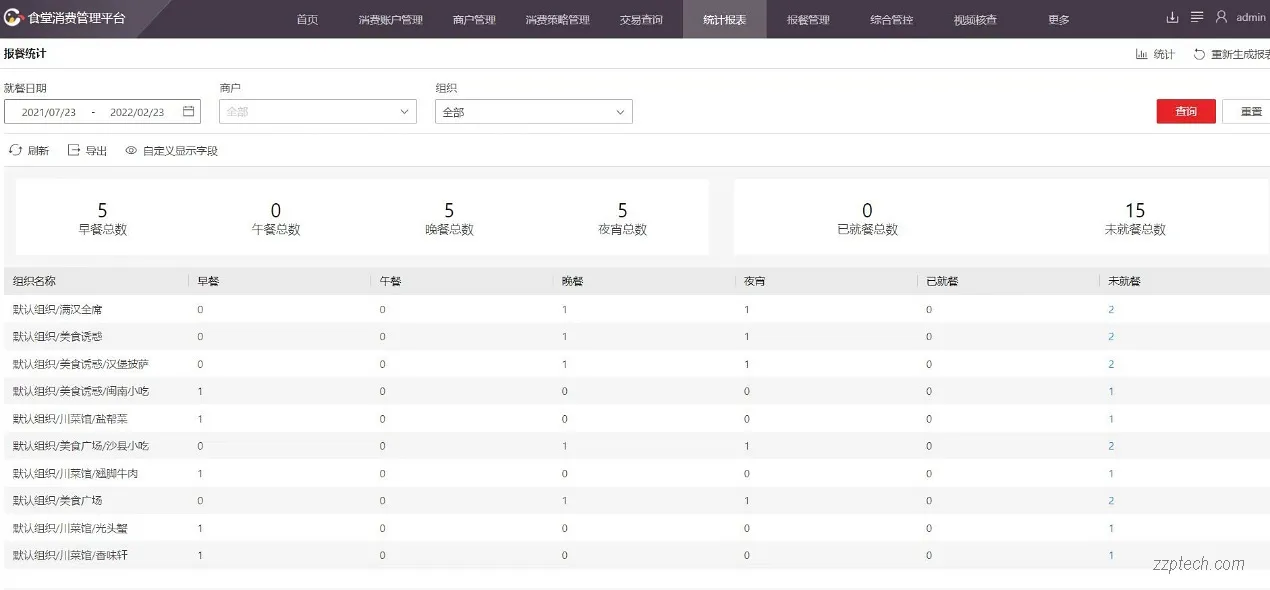Click the admin user profile icon
The height and width of the screenshot is (590, 1270).
click(x=1221, y=17)
